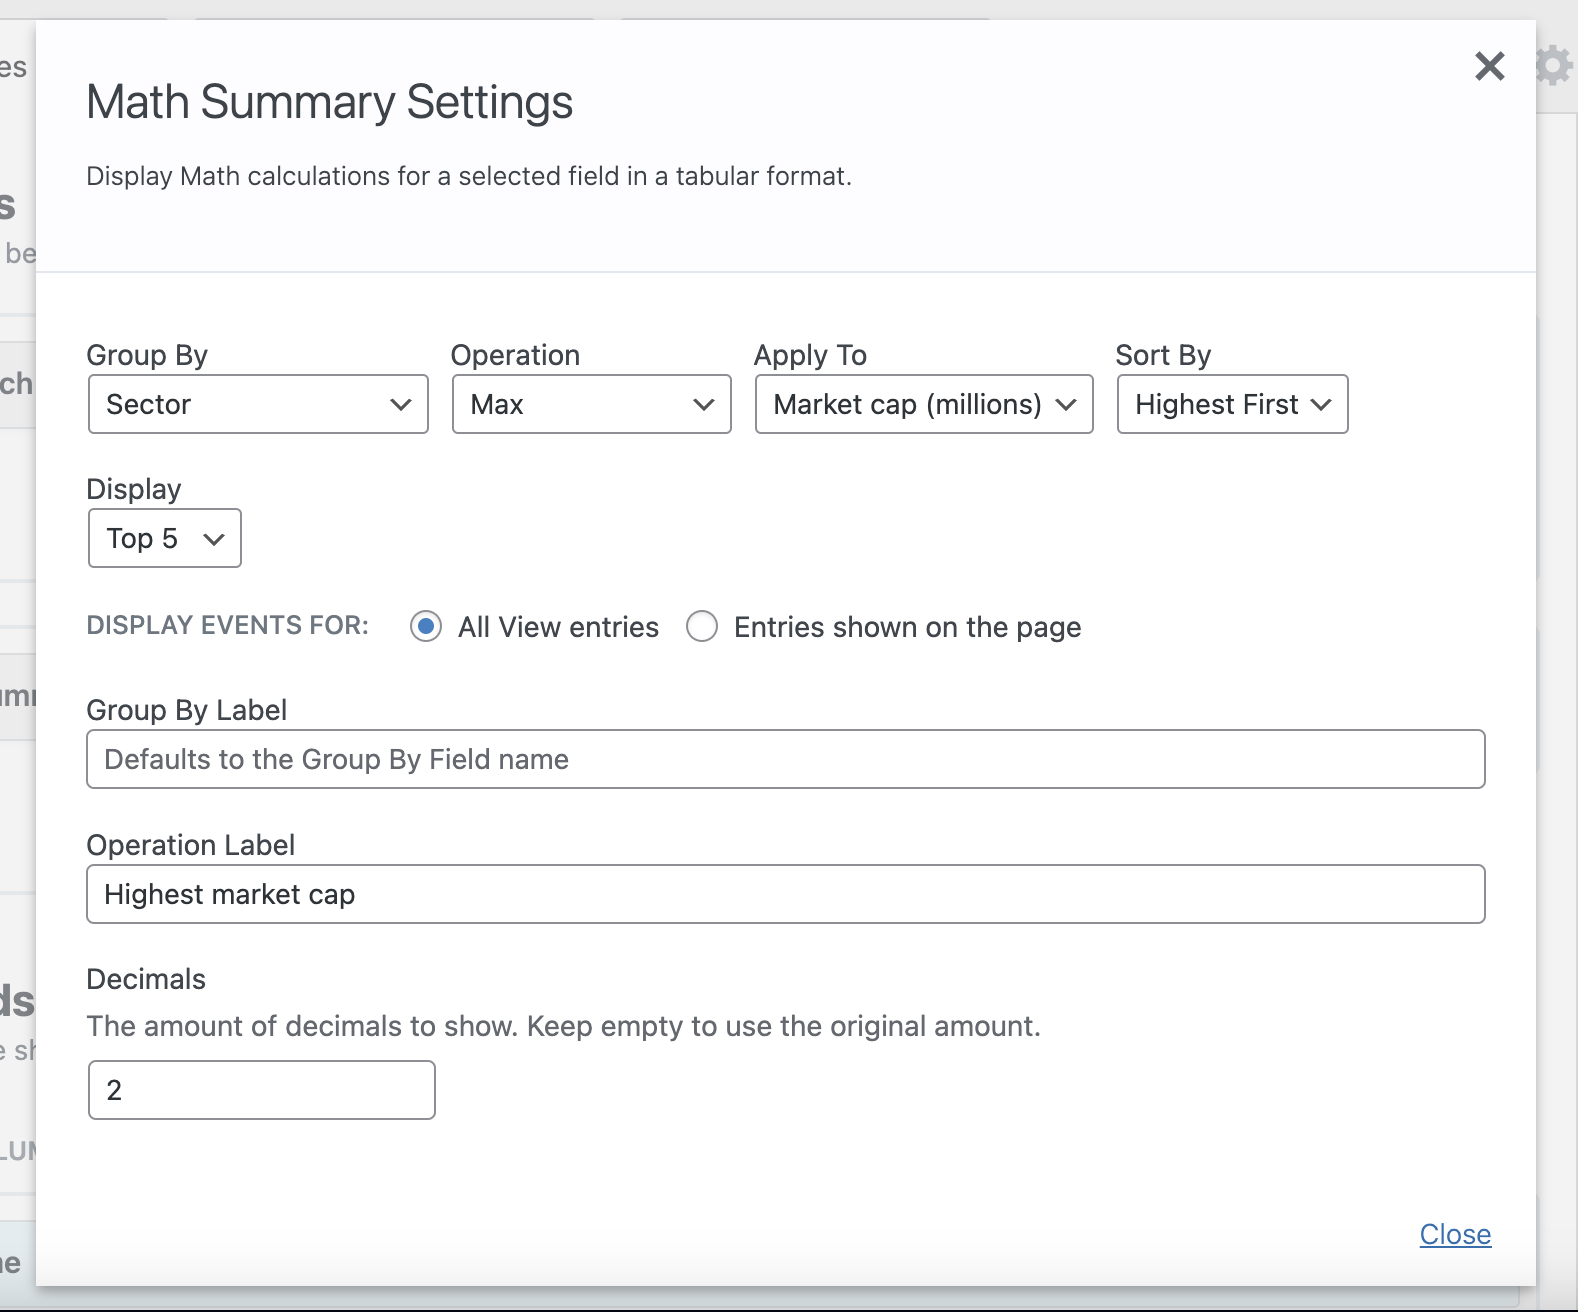Open the Display Top 5 dropdown
This screenshot has width=1578, height=1312.
(165, 539)
